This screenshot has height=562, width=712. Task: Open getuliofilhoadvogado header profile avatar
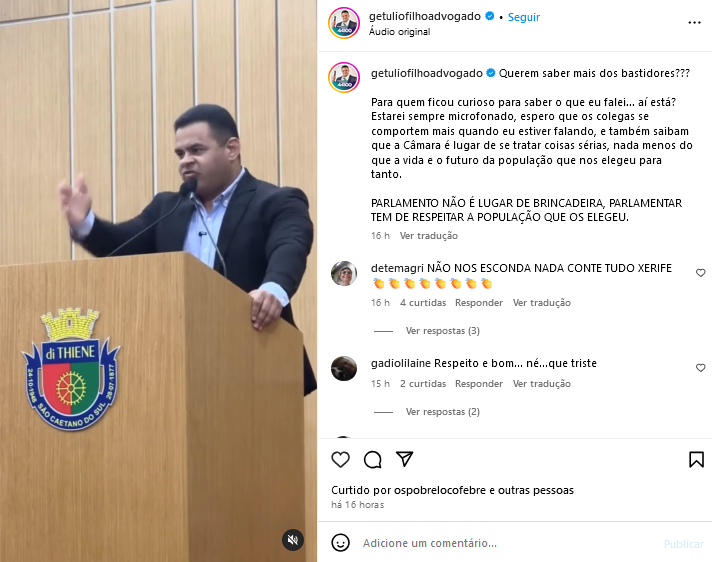(x=344, y=23)
